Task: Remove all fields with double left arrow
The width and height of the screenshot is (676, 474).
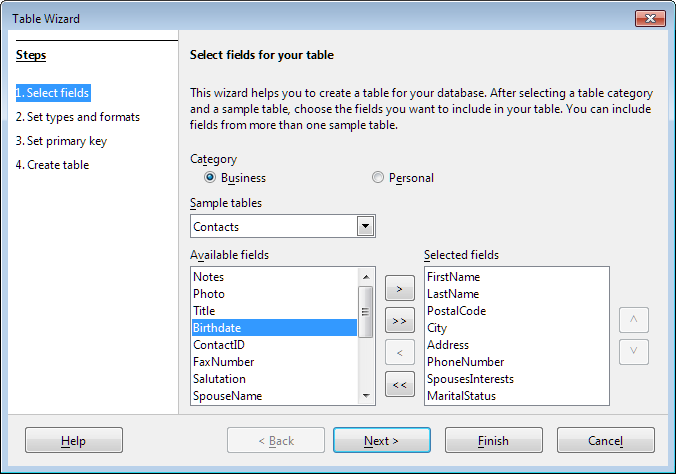Action: [400, 384]
